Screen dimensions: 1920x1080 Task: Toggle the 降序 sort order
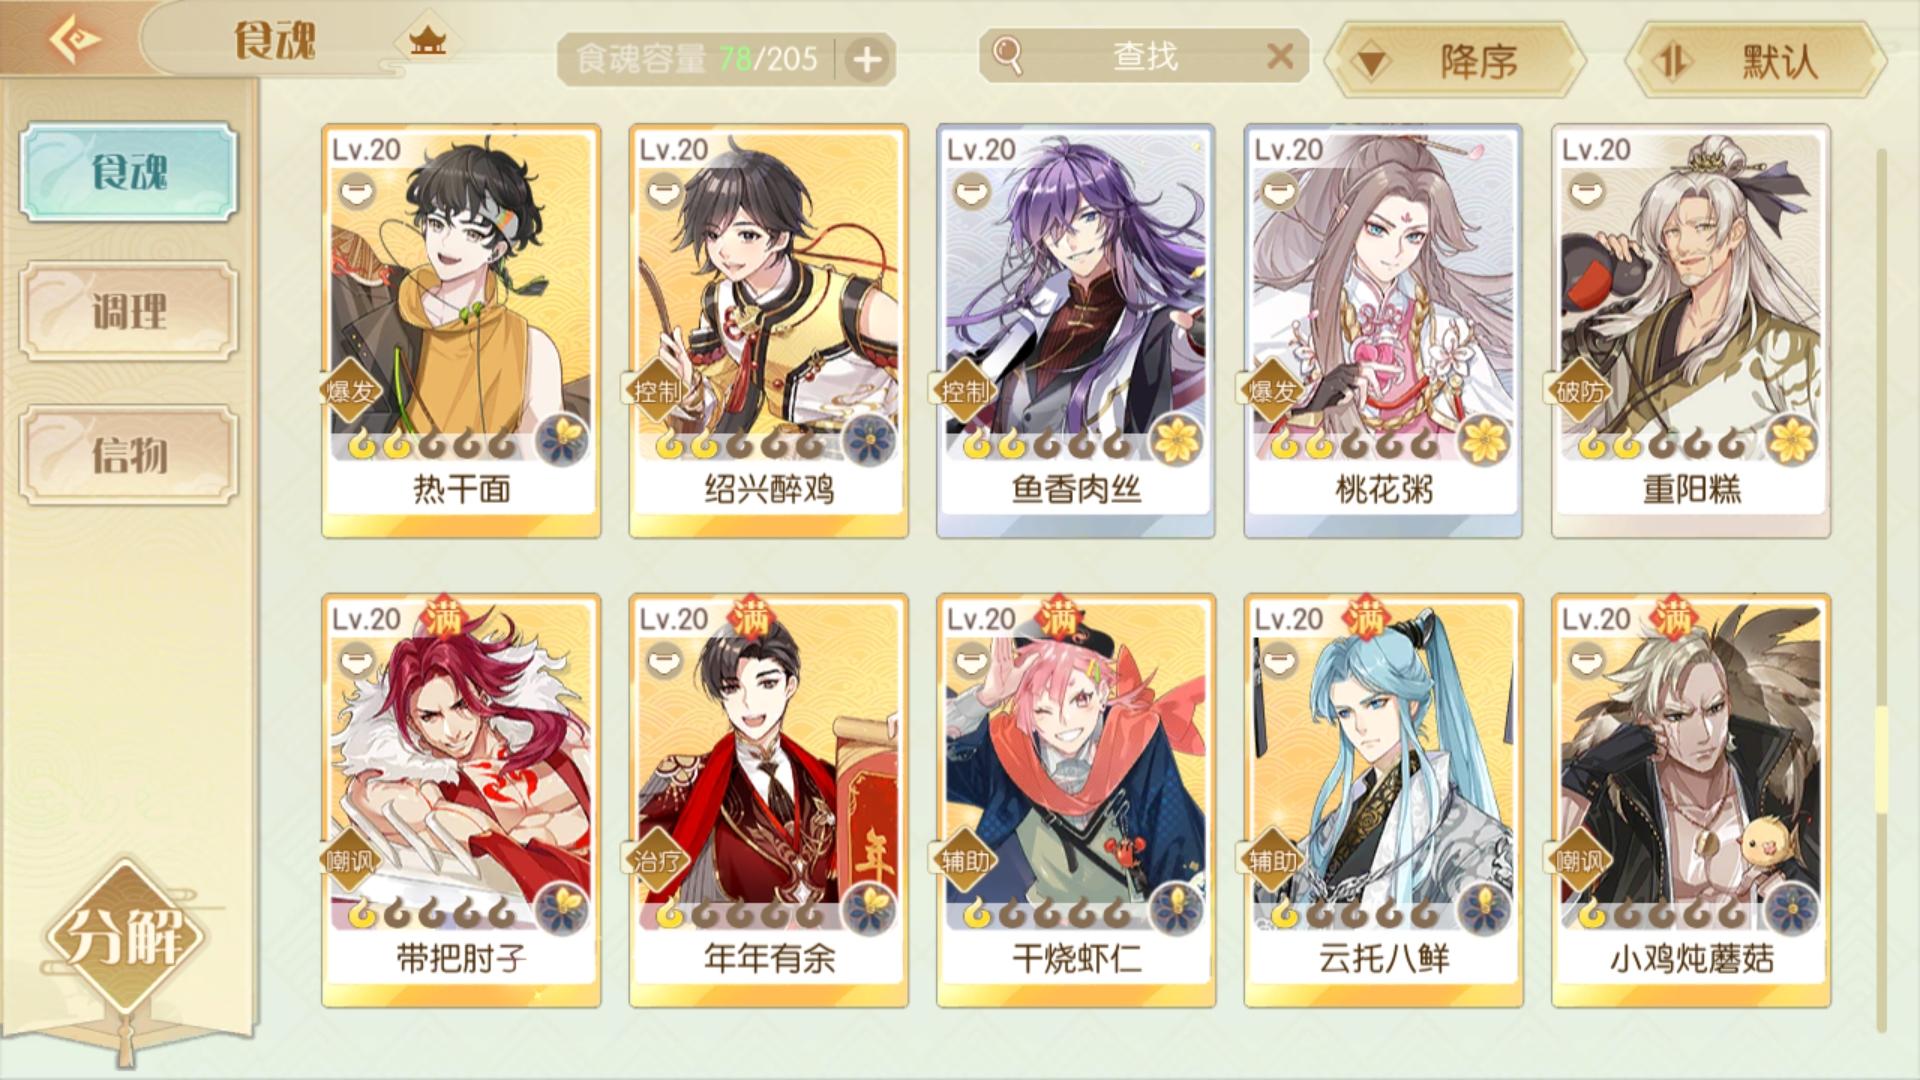1455,62
